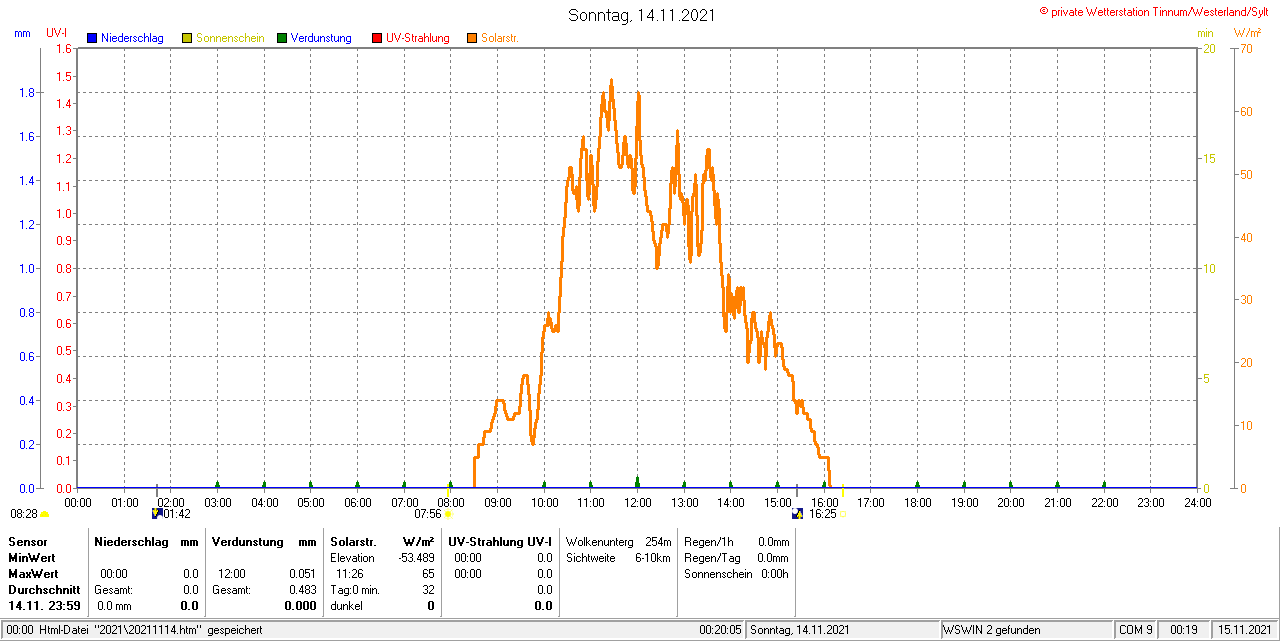Select the UV-Strahlung legend label
Image resolution: width=1280 pixels, height=641 pixels.
click(419, 38)
